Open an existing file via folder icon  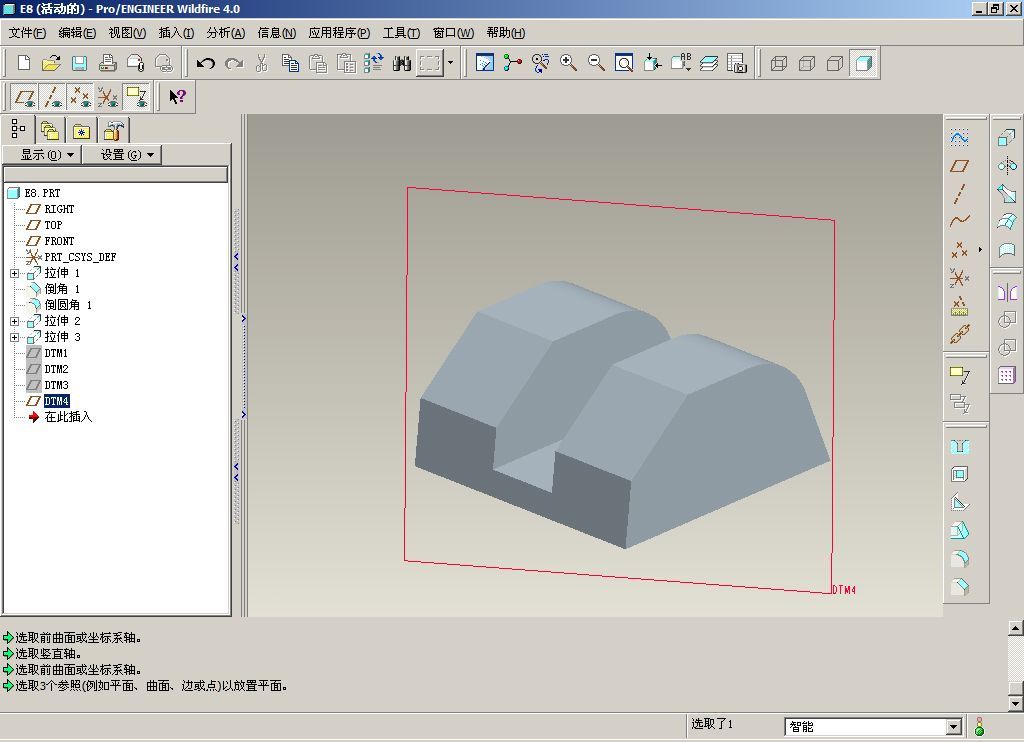(51, 63)
